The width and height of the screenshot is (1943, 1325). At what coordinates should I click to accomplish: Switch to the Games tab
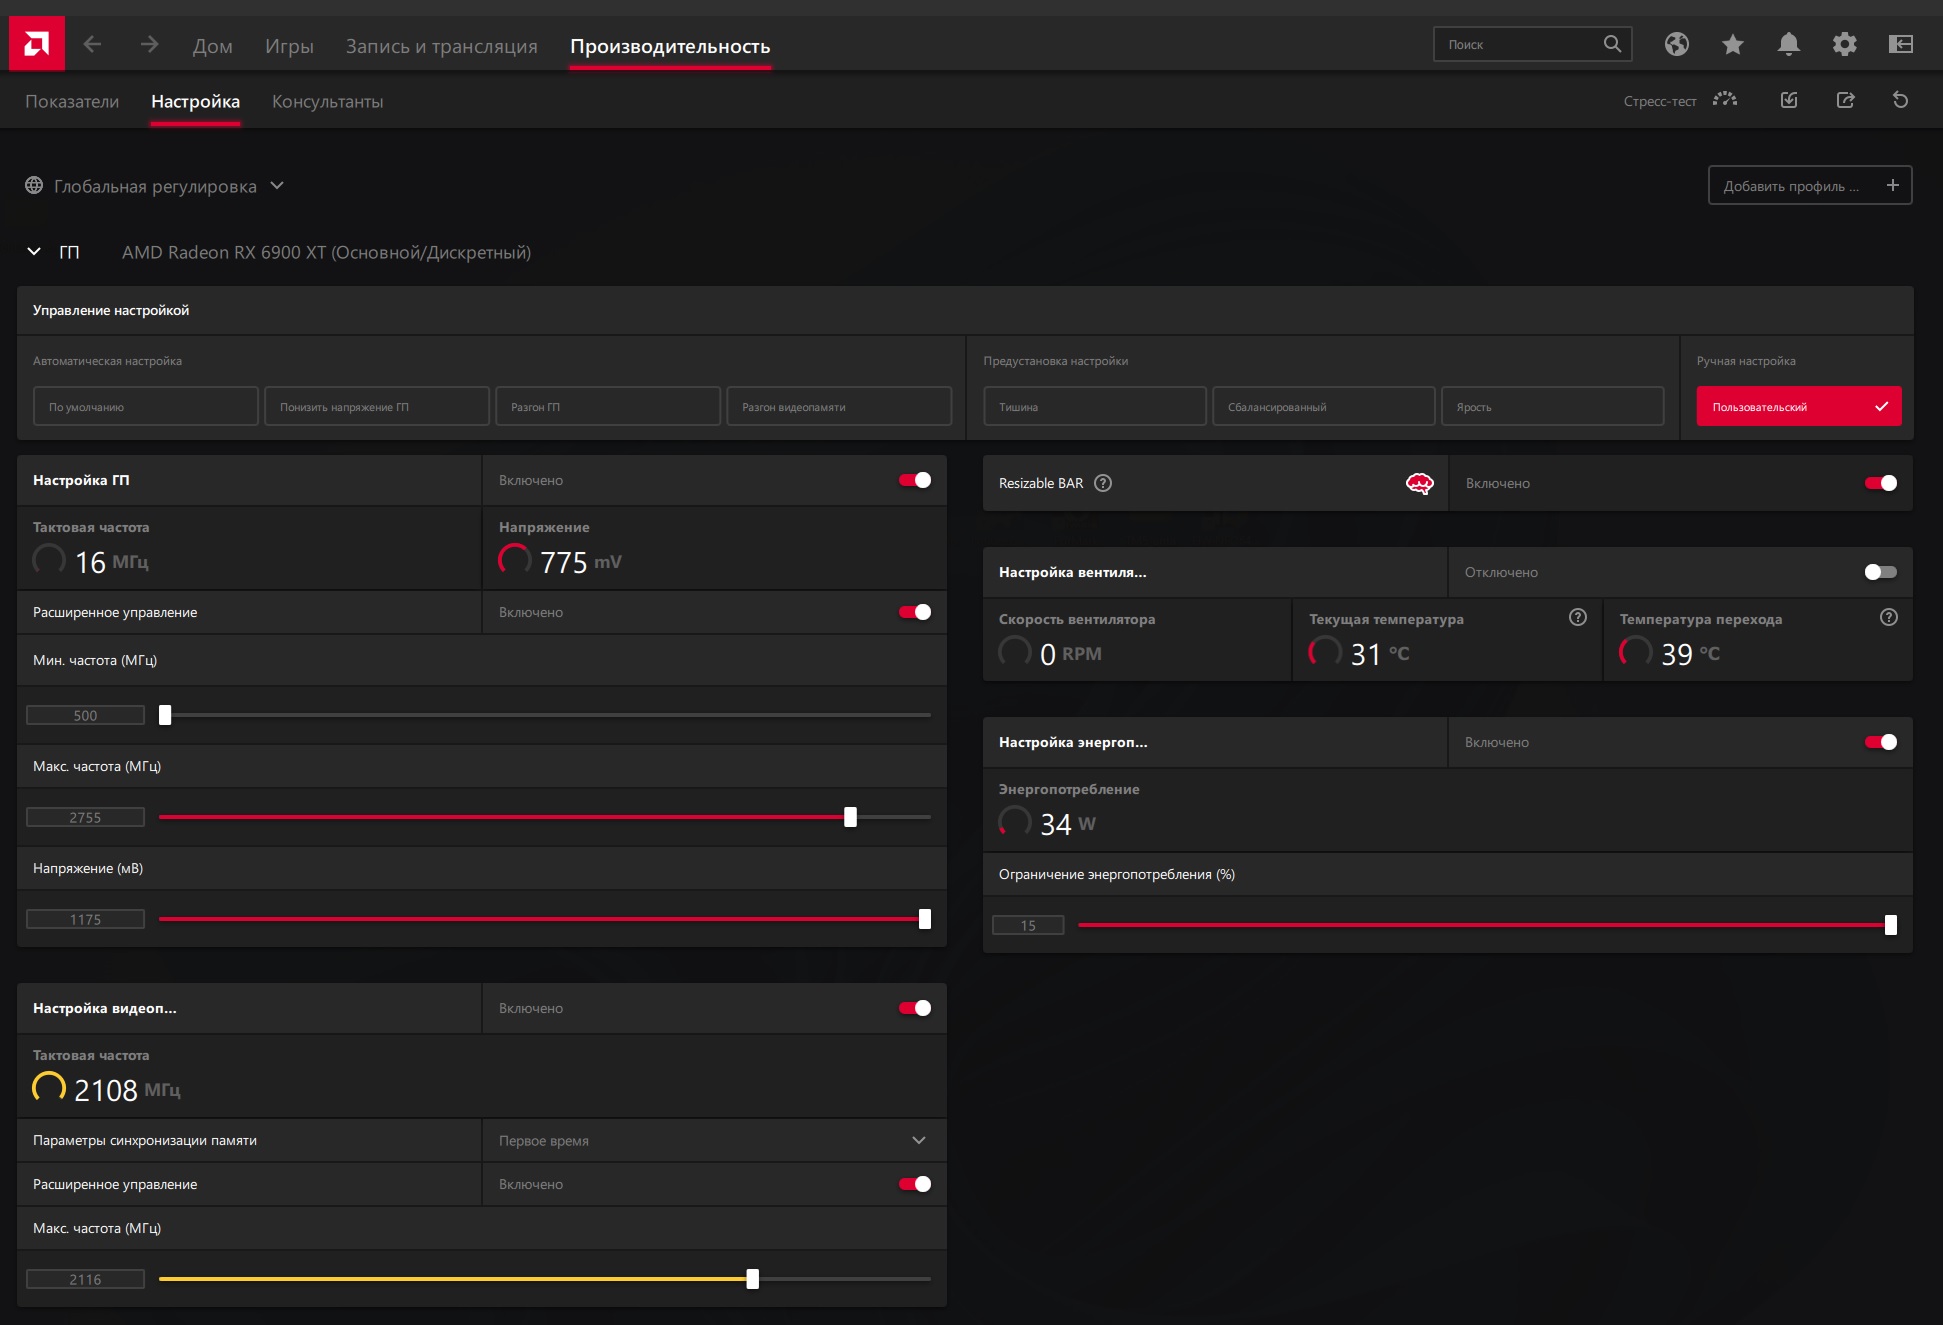point(289,46)
